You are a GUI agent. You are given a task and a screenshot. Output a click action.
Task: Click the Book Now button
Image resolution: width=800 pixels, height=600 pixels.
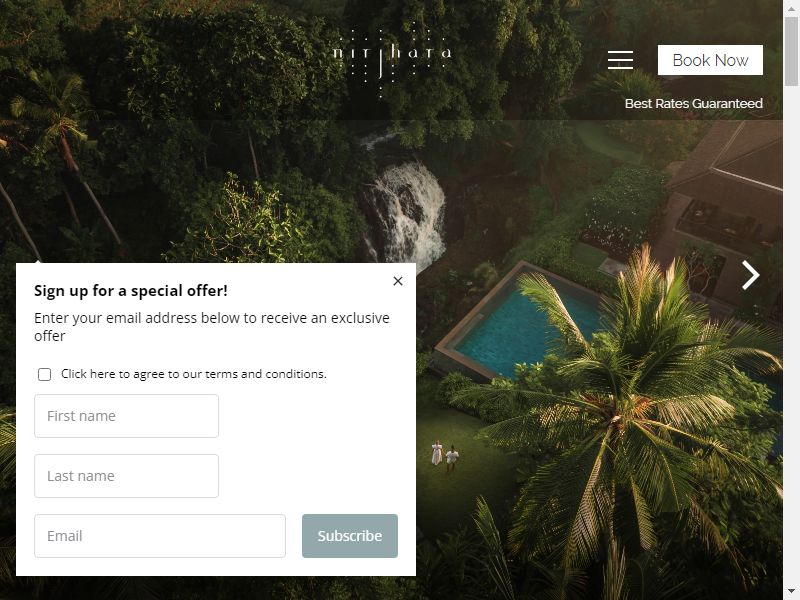tap(710, 60)
